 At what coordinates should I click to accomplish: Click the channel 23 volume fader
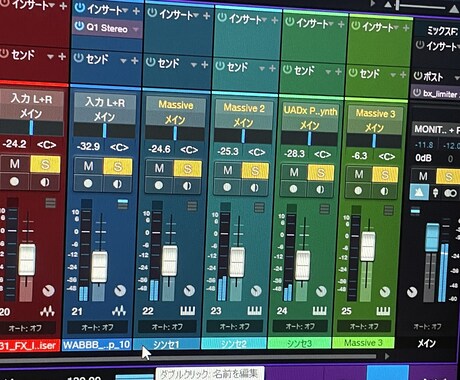[x=237, y=262]
